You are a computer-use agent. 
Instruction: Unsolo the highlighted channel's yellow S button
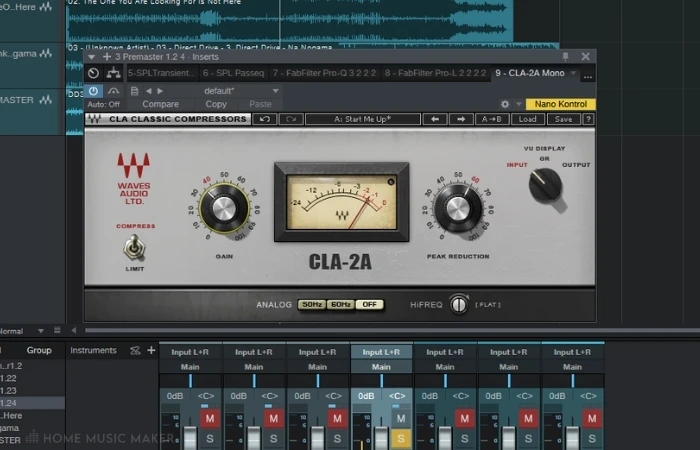(x=401, y=439)
